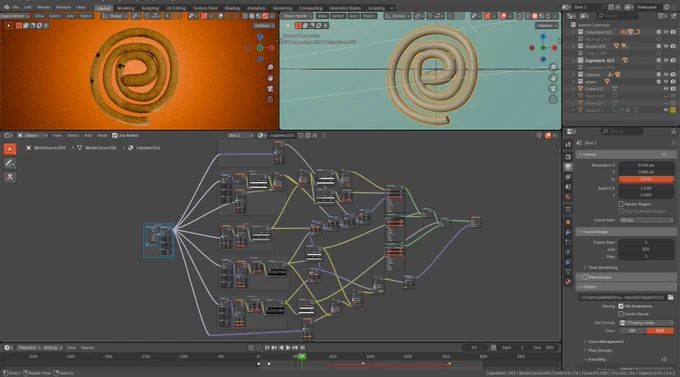Open the Output properties tab
The image size is (680, 377).
568,167
